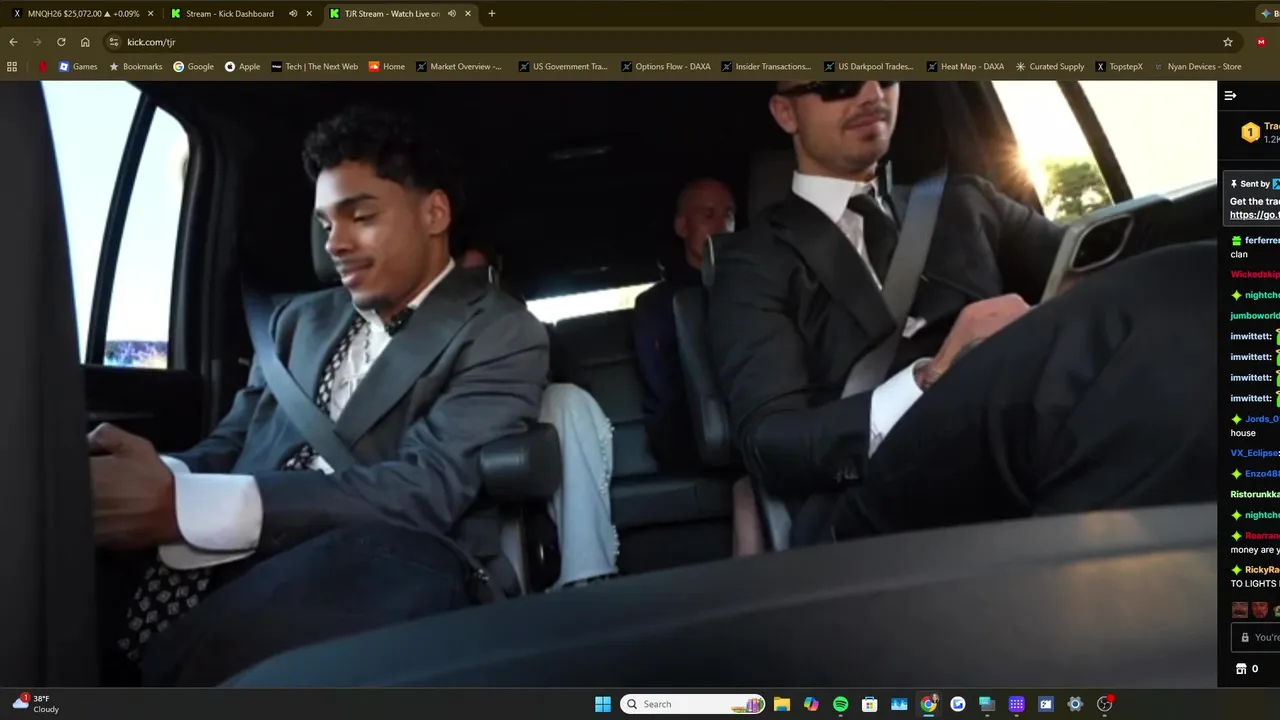The width and height of the screenshot is (1280, 720).
Task: Click username RickyRa in chat
Action: 1262,570
